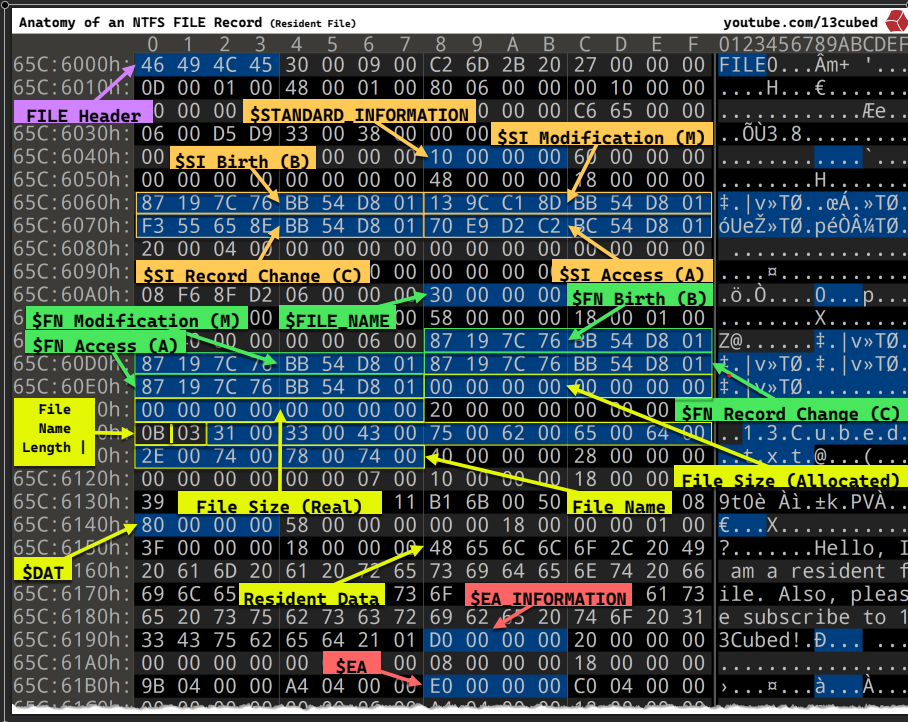Click the yellow File Name Length box
Viewport: 908px width, 722px height.
pos(54,428)
